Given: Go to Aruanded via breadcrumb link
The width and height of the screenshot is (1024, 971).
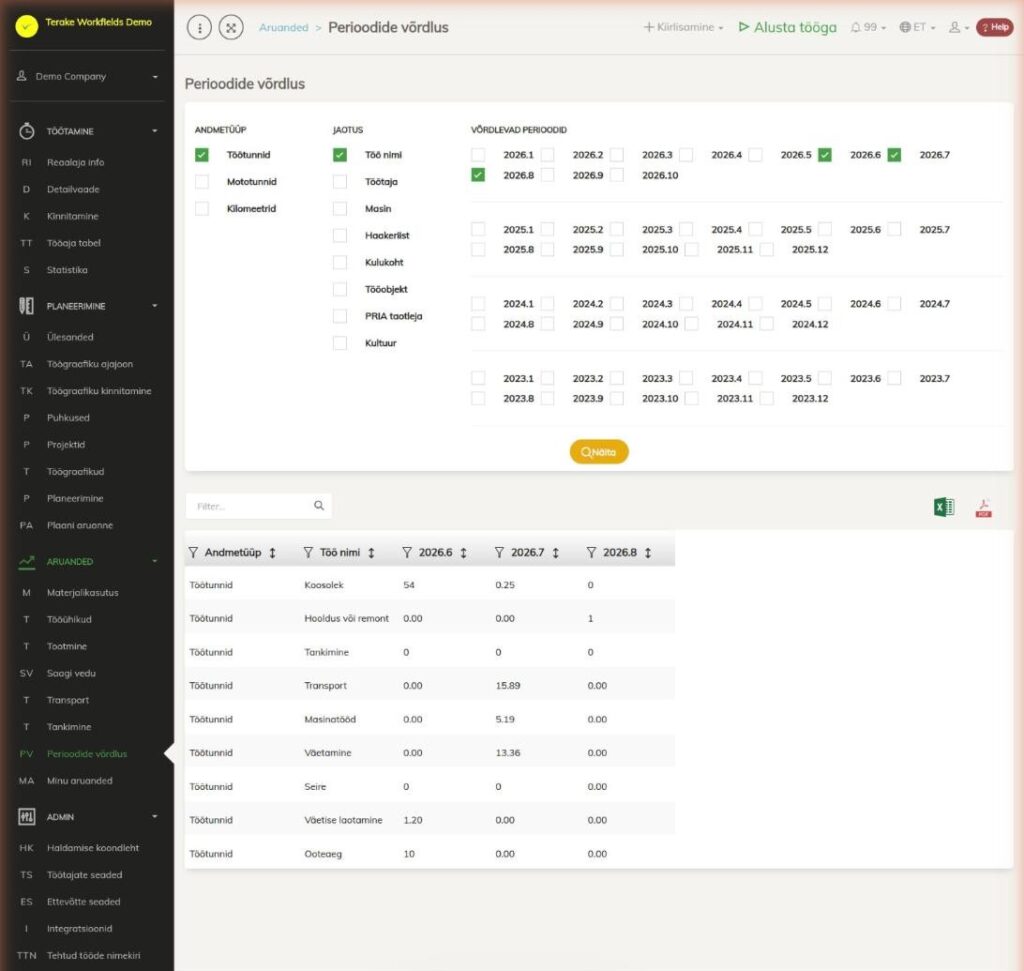Looking at the screenshot, I should (283, 27).
